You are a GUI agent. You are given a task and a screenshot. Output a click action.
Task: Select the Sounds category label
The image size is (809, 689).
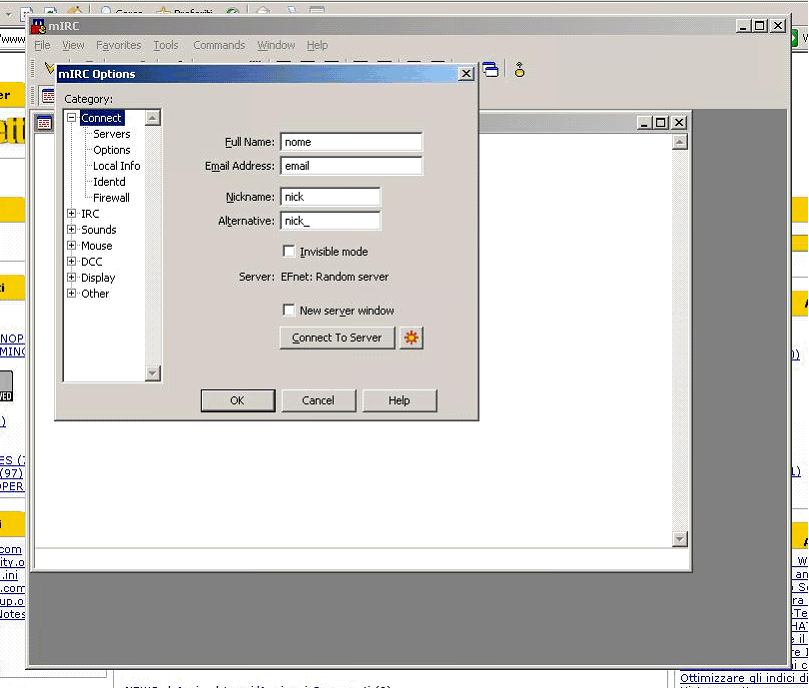99,230
